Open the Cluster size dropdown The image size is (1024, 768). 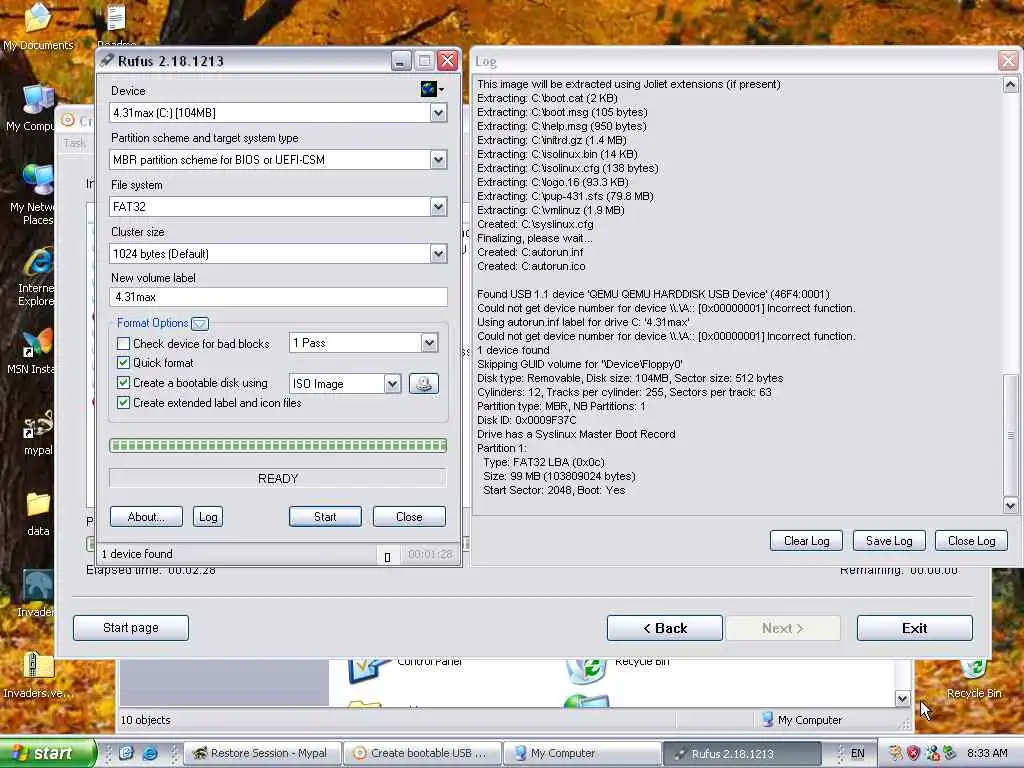438,253
